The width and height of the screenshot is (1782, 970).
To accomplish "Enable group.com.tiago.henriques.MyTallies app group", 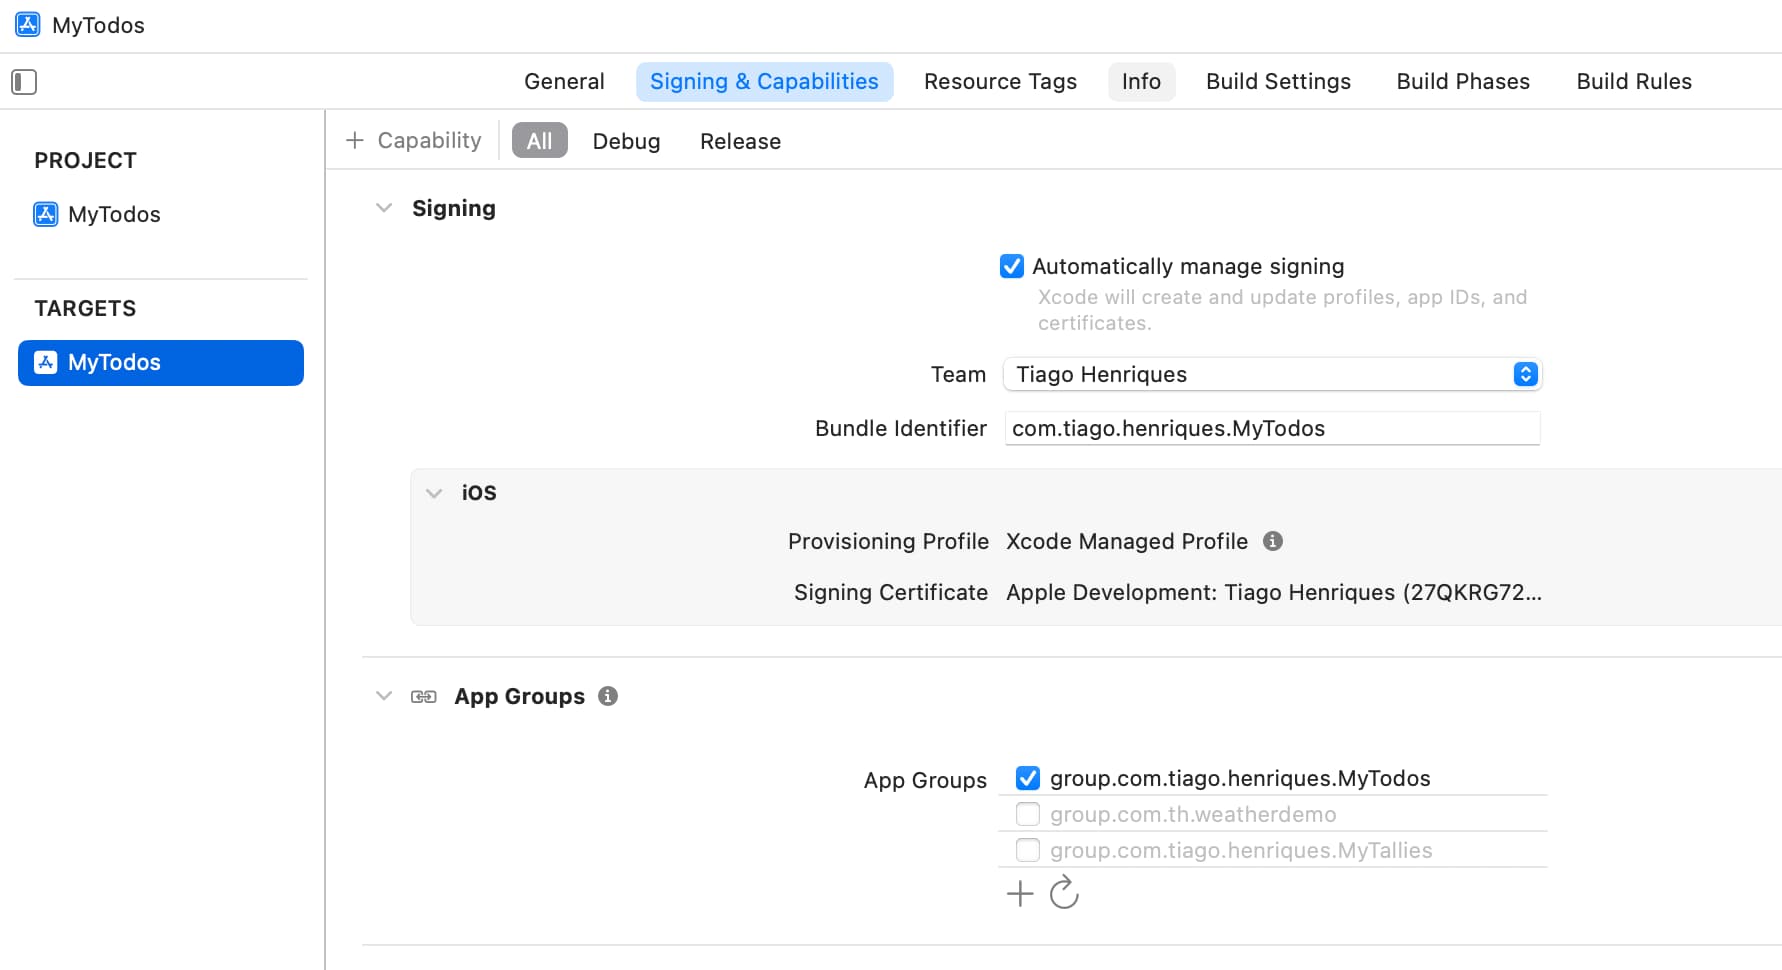I will point(1028,850).
